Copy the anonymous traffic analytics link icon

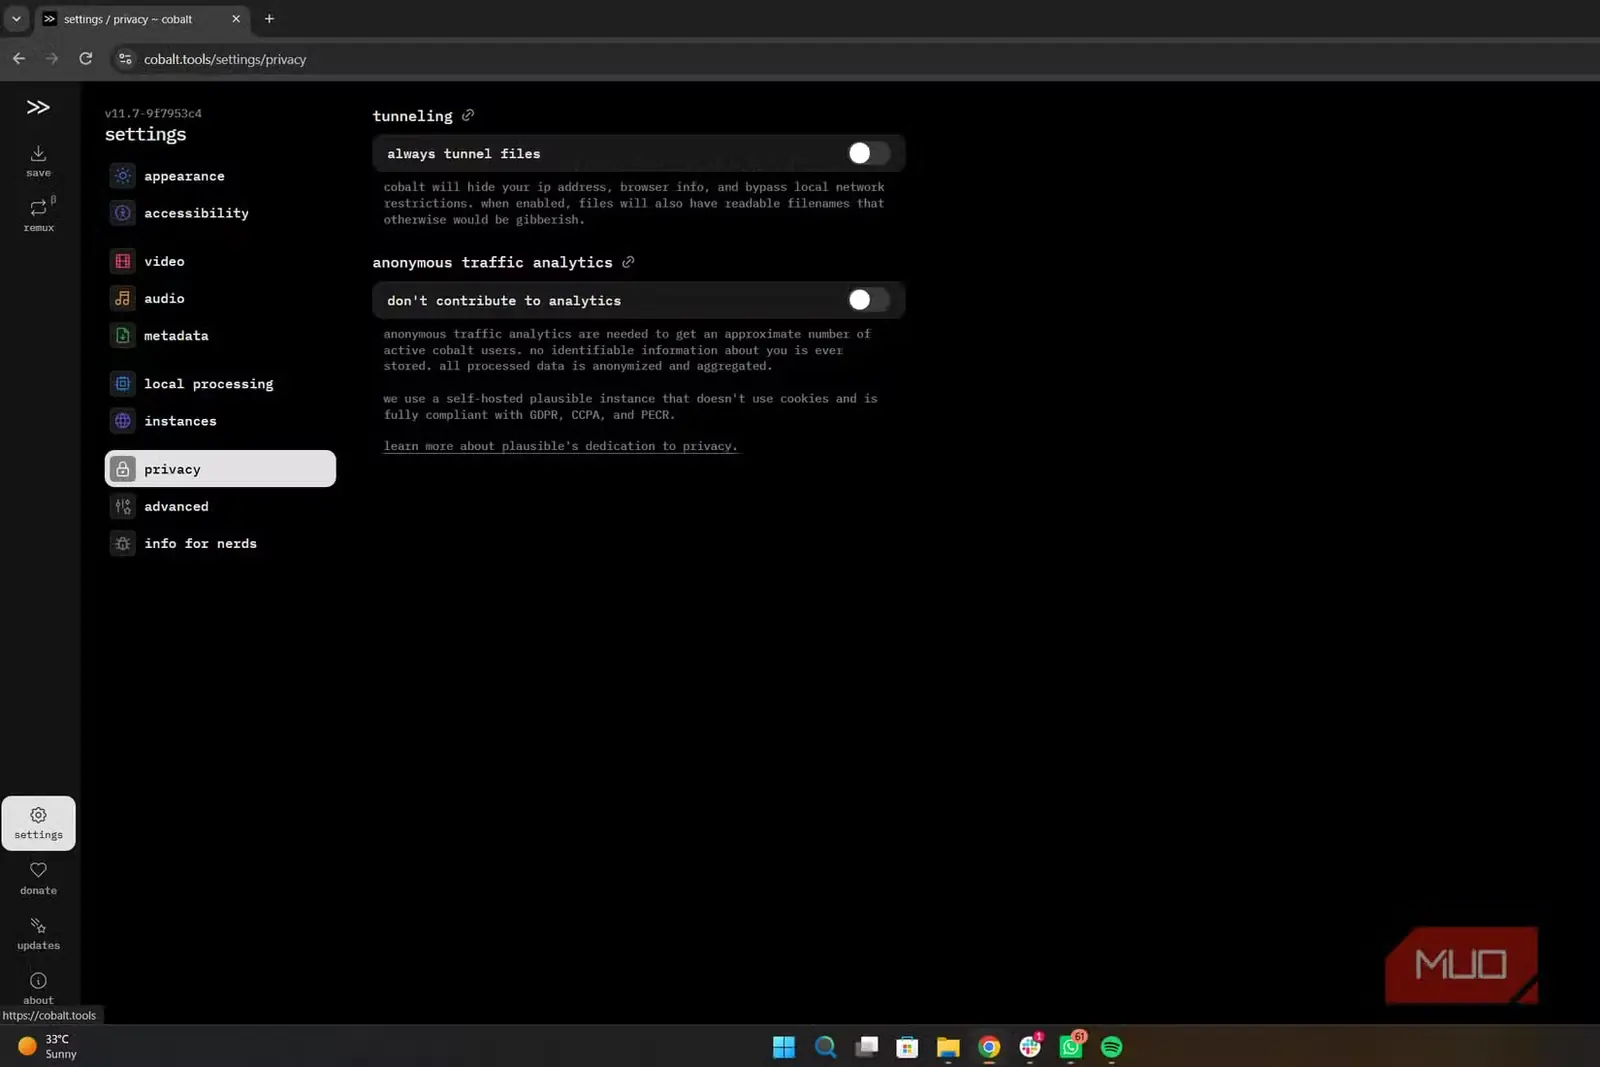[628, 262]
